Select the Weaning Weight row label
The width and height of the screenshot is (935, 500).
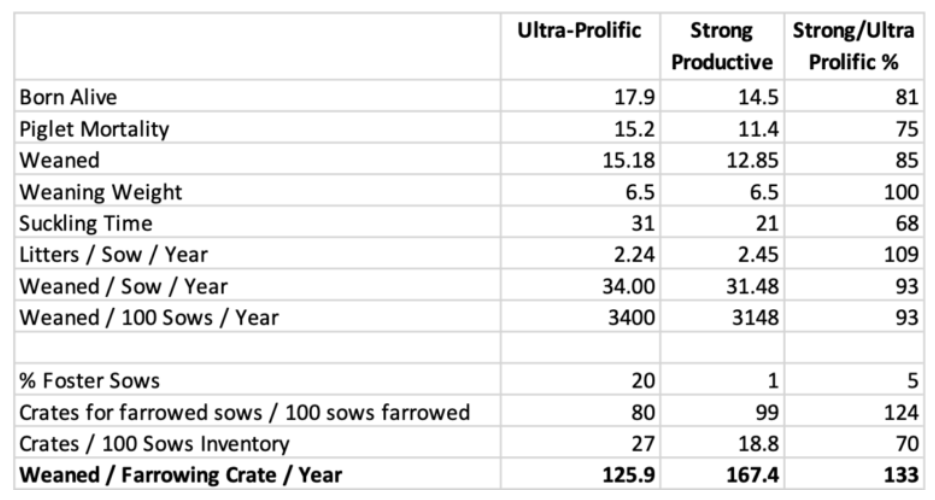point(100,192)
